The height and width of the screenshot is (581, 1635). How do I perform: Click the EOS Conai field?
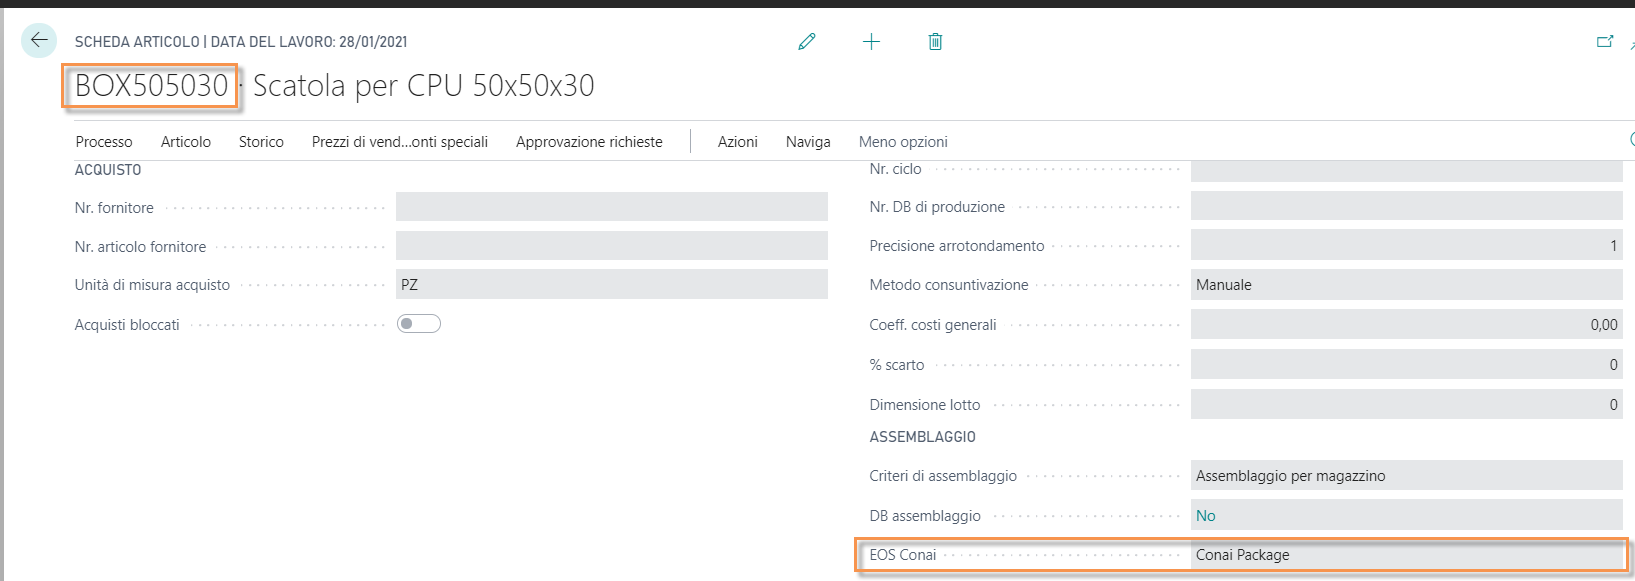[1405, 555]
